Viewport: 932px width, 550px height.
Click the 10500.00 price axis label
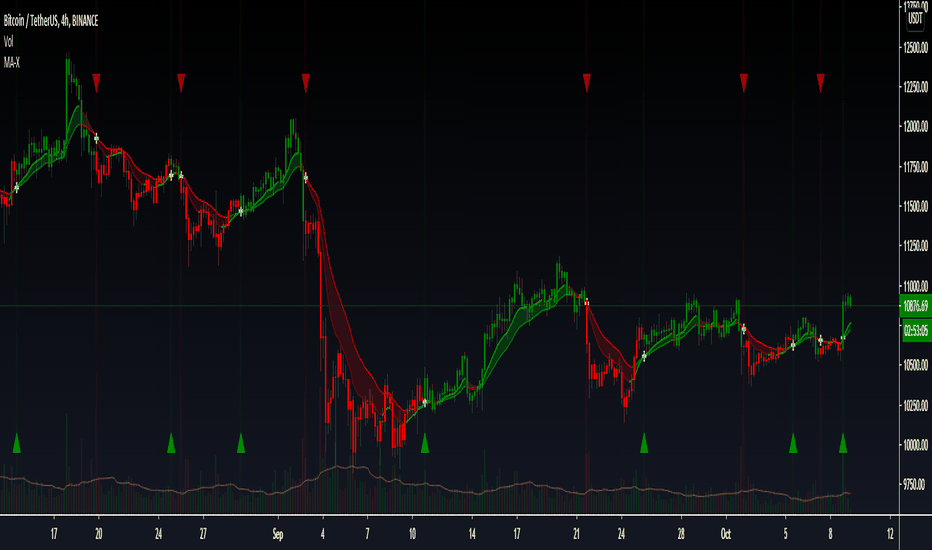[915, 365]
